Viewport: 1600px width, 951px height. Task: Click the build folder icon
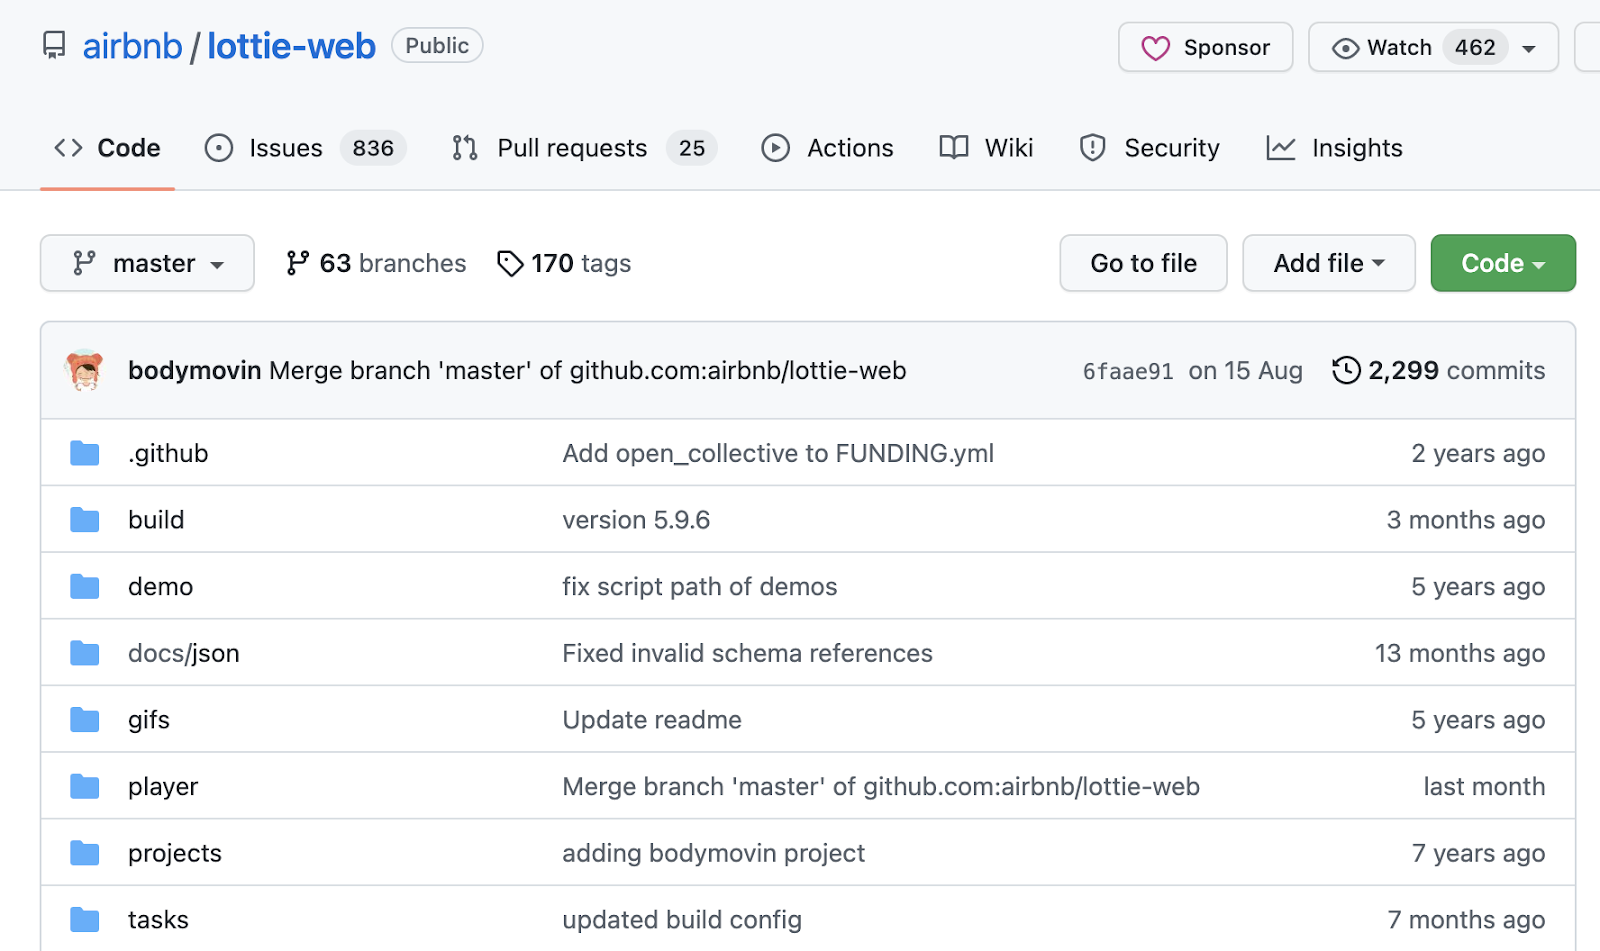pyautogui.click(x=85, y=520)
